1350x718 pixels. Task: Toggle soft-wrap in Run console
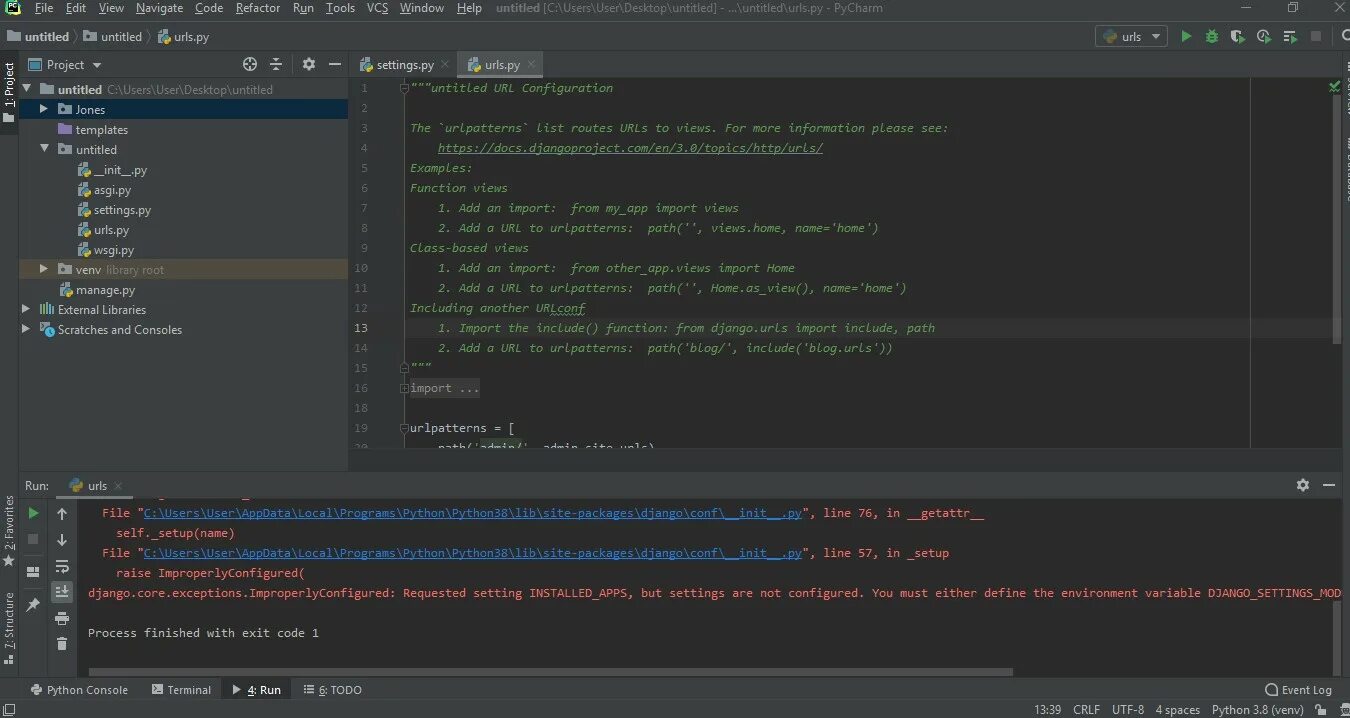(62, 566)
